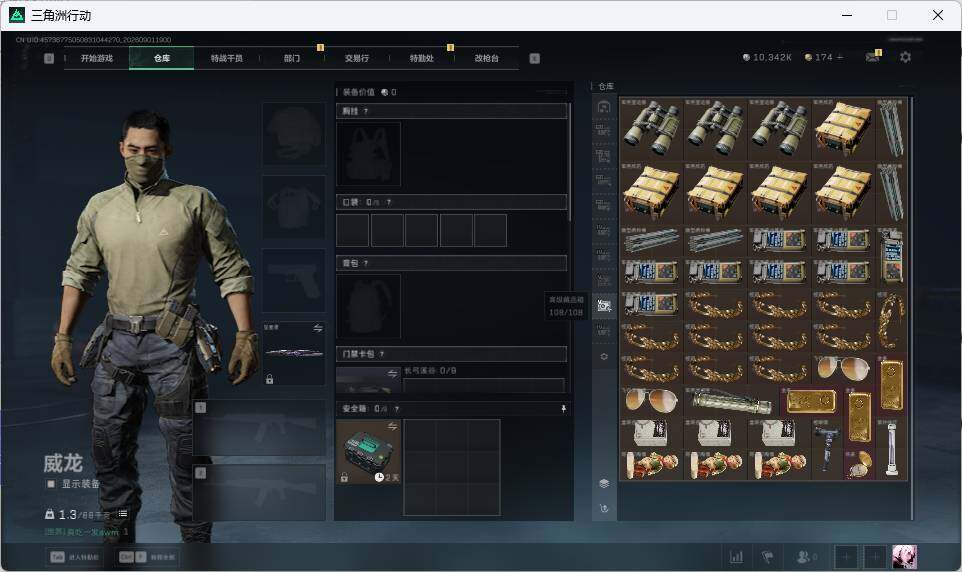Click the warehouse grid scrollbar
This screenshot has height=572, width=962.
point(912,307)
